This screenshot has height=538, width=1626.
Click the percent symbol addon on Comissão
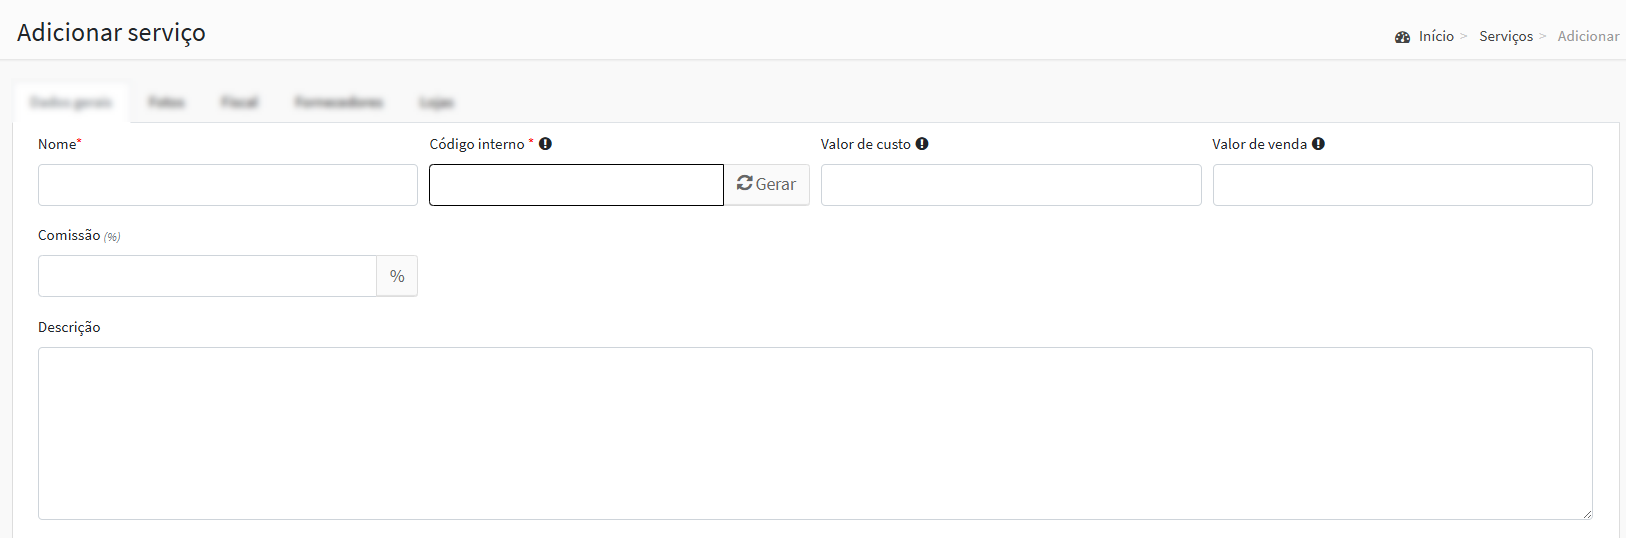[x=397, y=276]
